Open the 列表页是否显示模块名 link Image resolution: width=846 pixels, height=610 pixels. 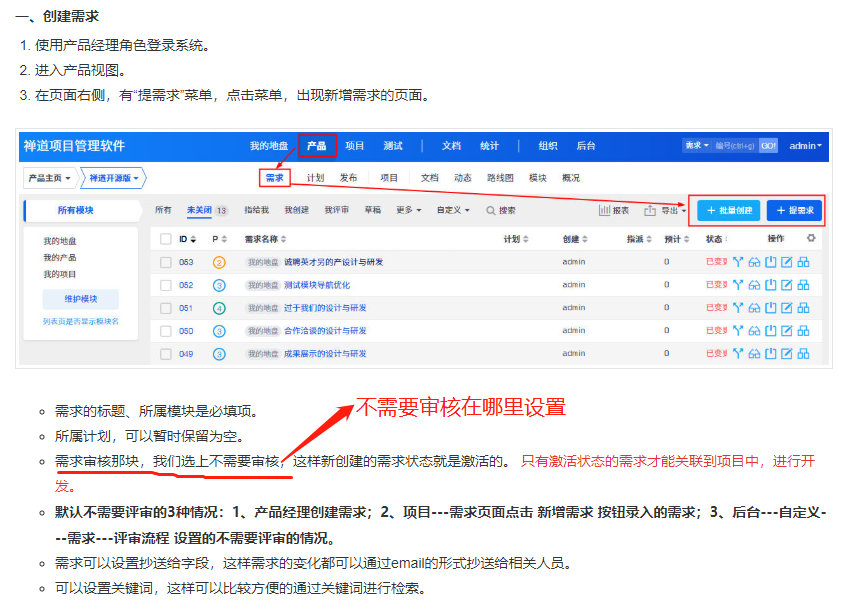tap(81, 321)
